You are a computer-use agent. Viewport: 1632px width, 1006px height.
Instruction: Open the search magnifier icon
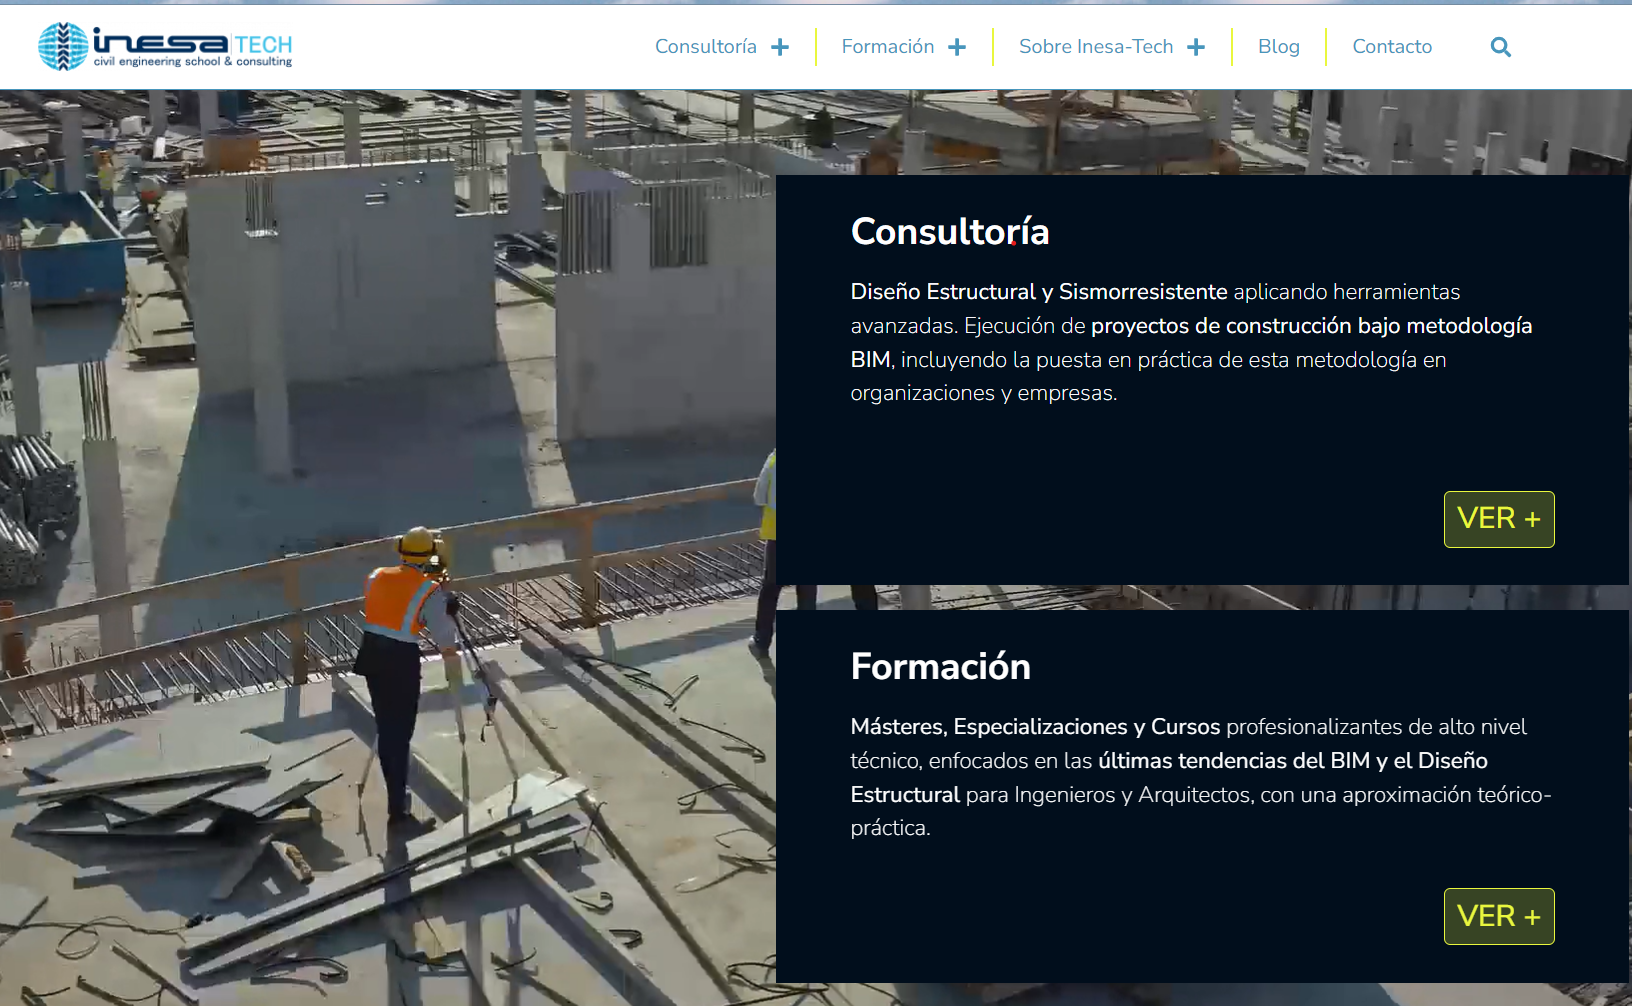click(1500, 47)
